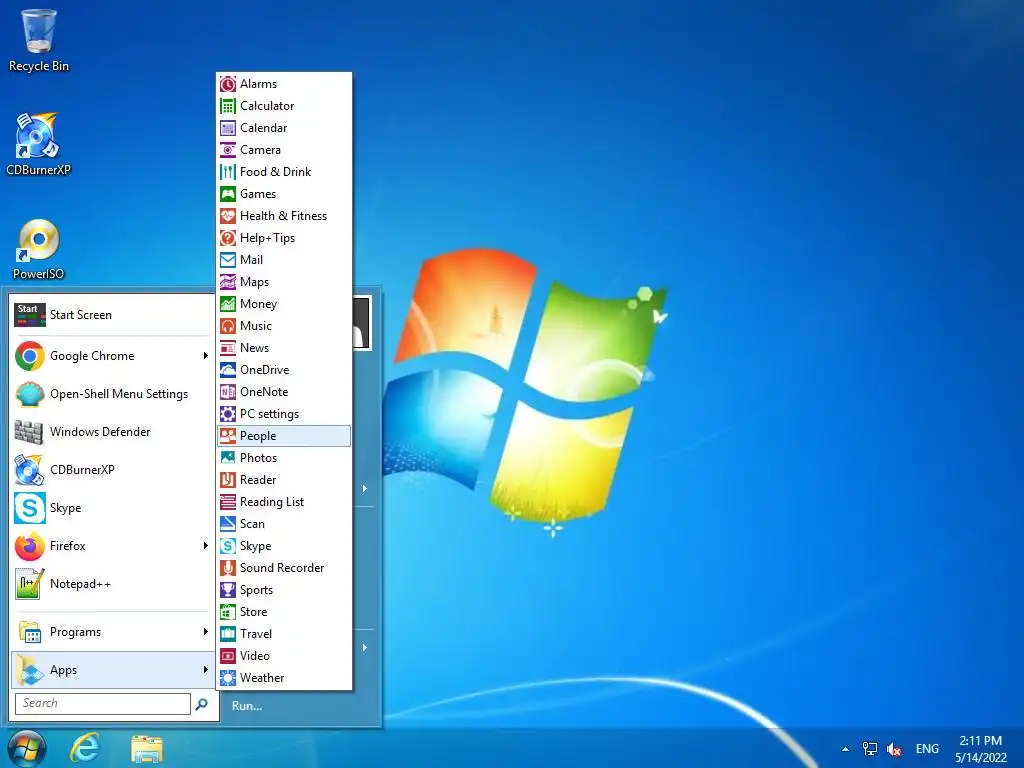Open Start Screen from the start menu
The width and height of the screenshot is (1024, 768).
[x=112, y=315]
